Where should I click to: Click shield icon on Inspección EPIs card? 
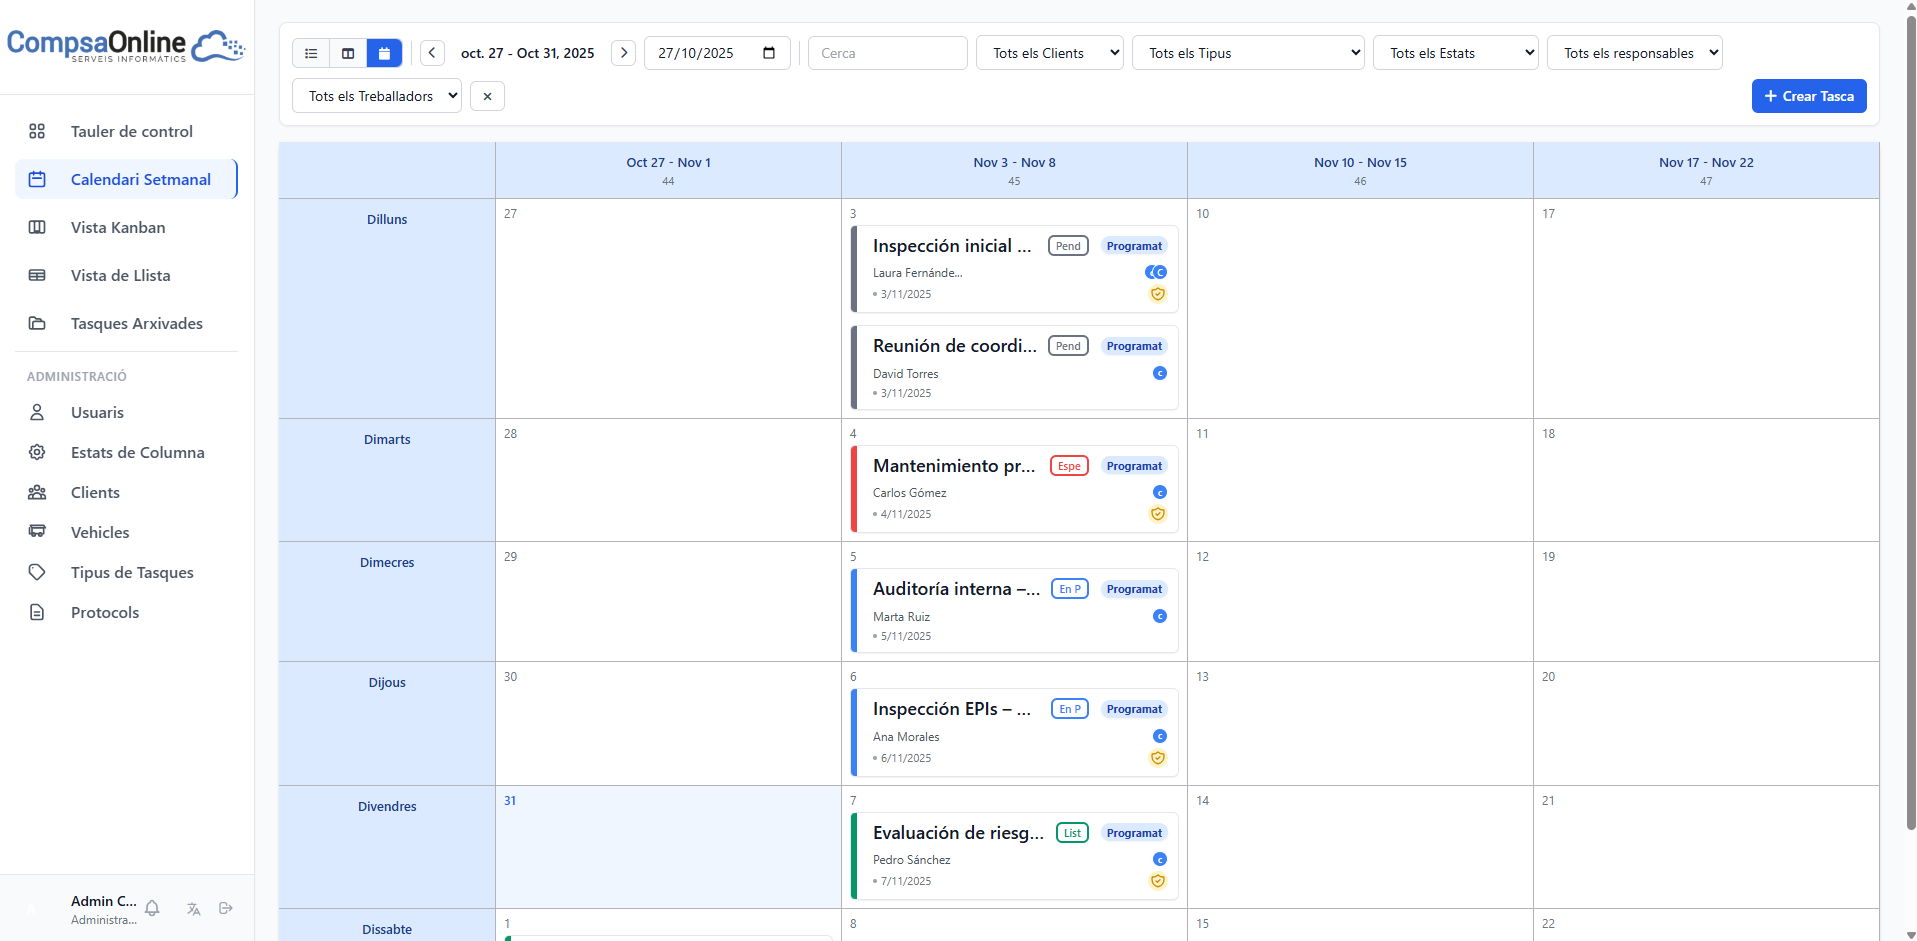coord(1158,758)
